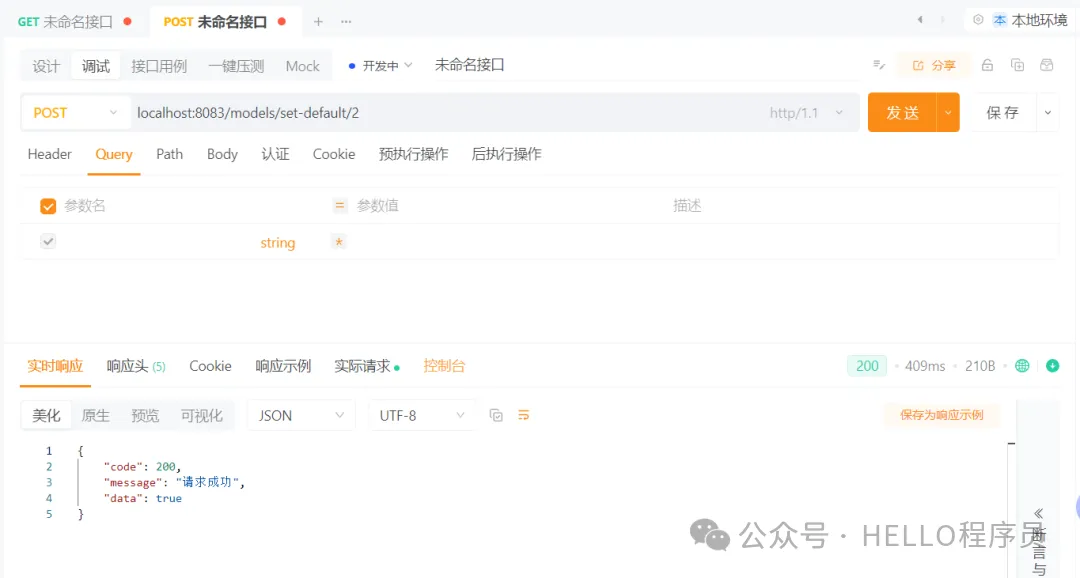Image resolution: width=1080 pixels, height=578 pixels.
Task: Click the clone interface icon near top right
Action: [1016, 64]
